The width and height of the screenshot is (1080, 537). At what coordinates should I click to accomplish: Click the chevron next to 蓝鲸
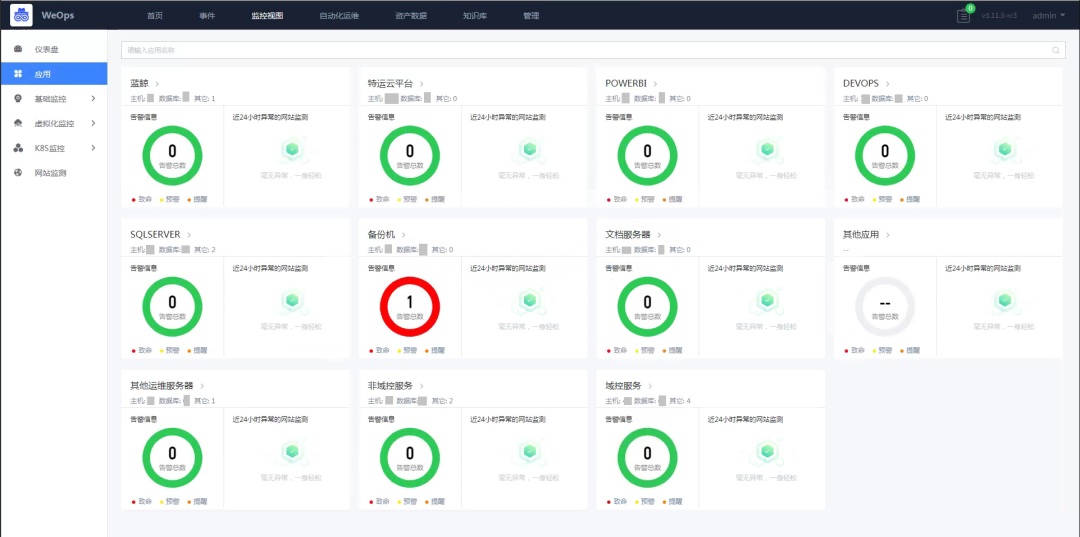tap(157, 83)
